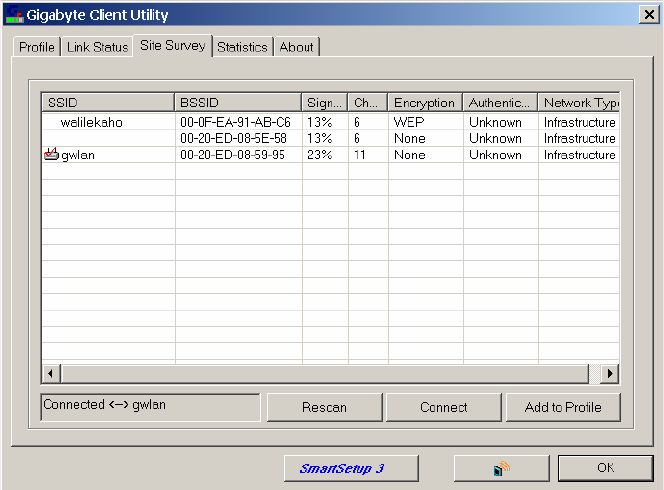
Task: Click the horizontal scrollbar thumb
Action: (325, 374)
